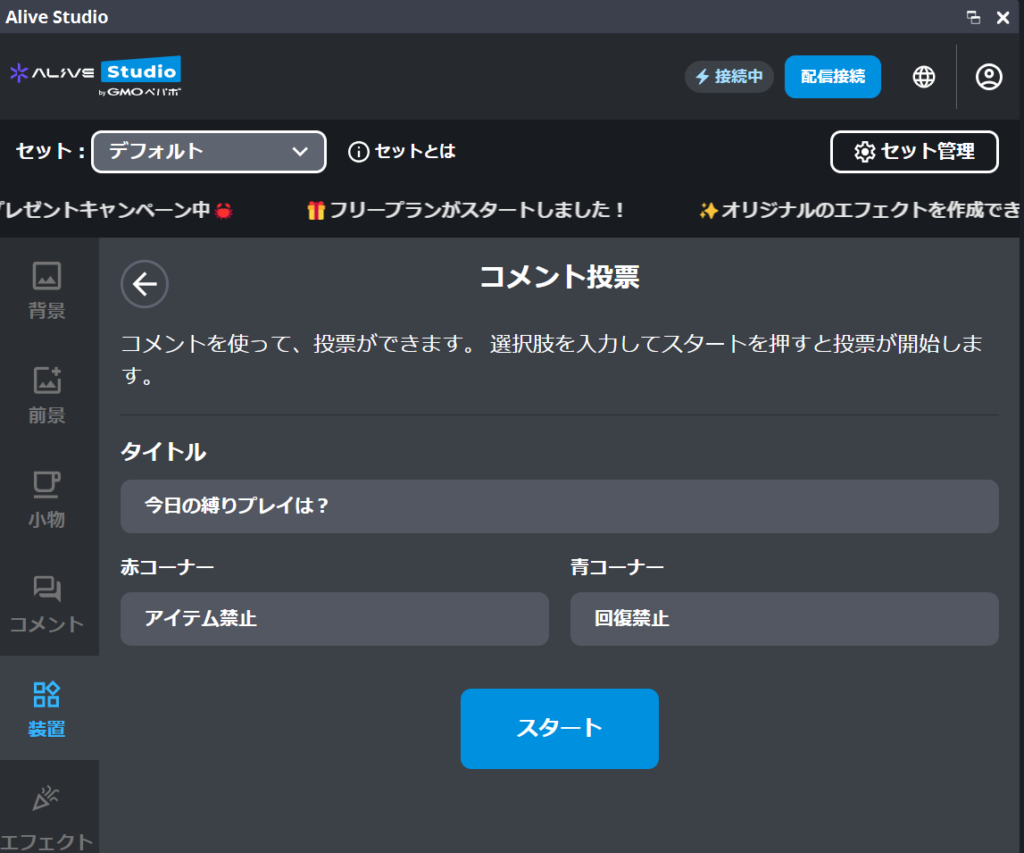
Task: Click the フリープラン announcement in the ticker
Action: (466, 210)
